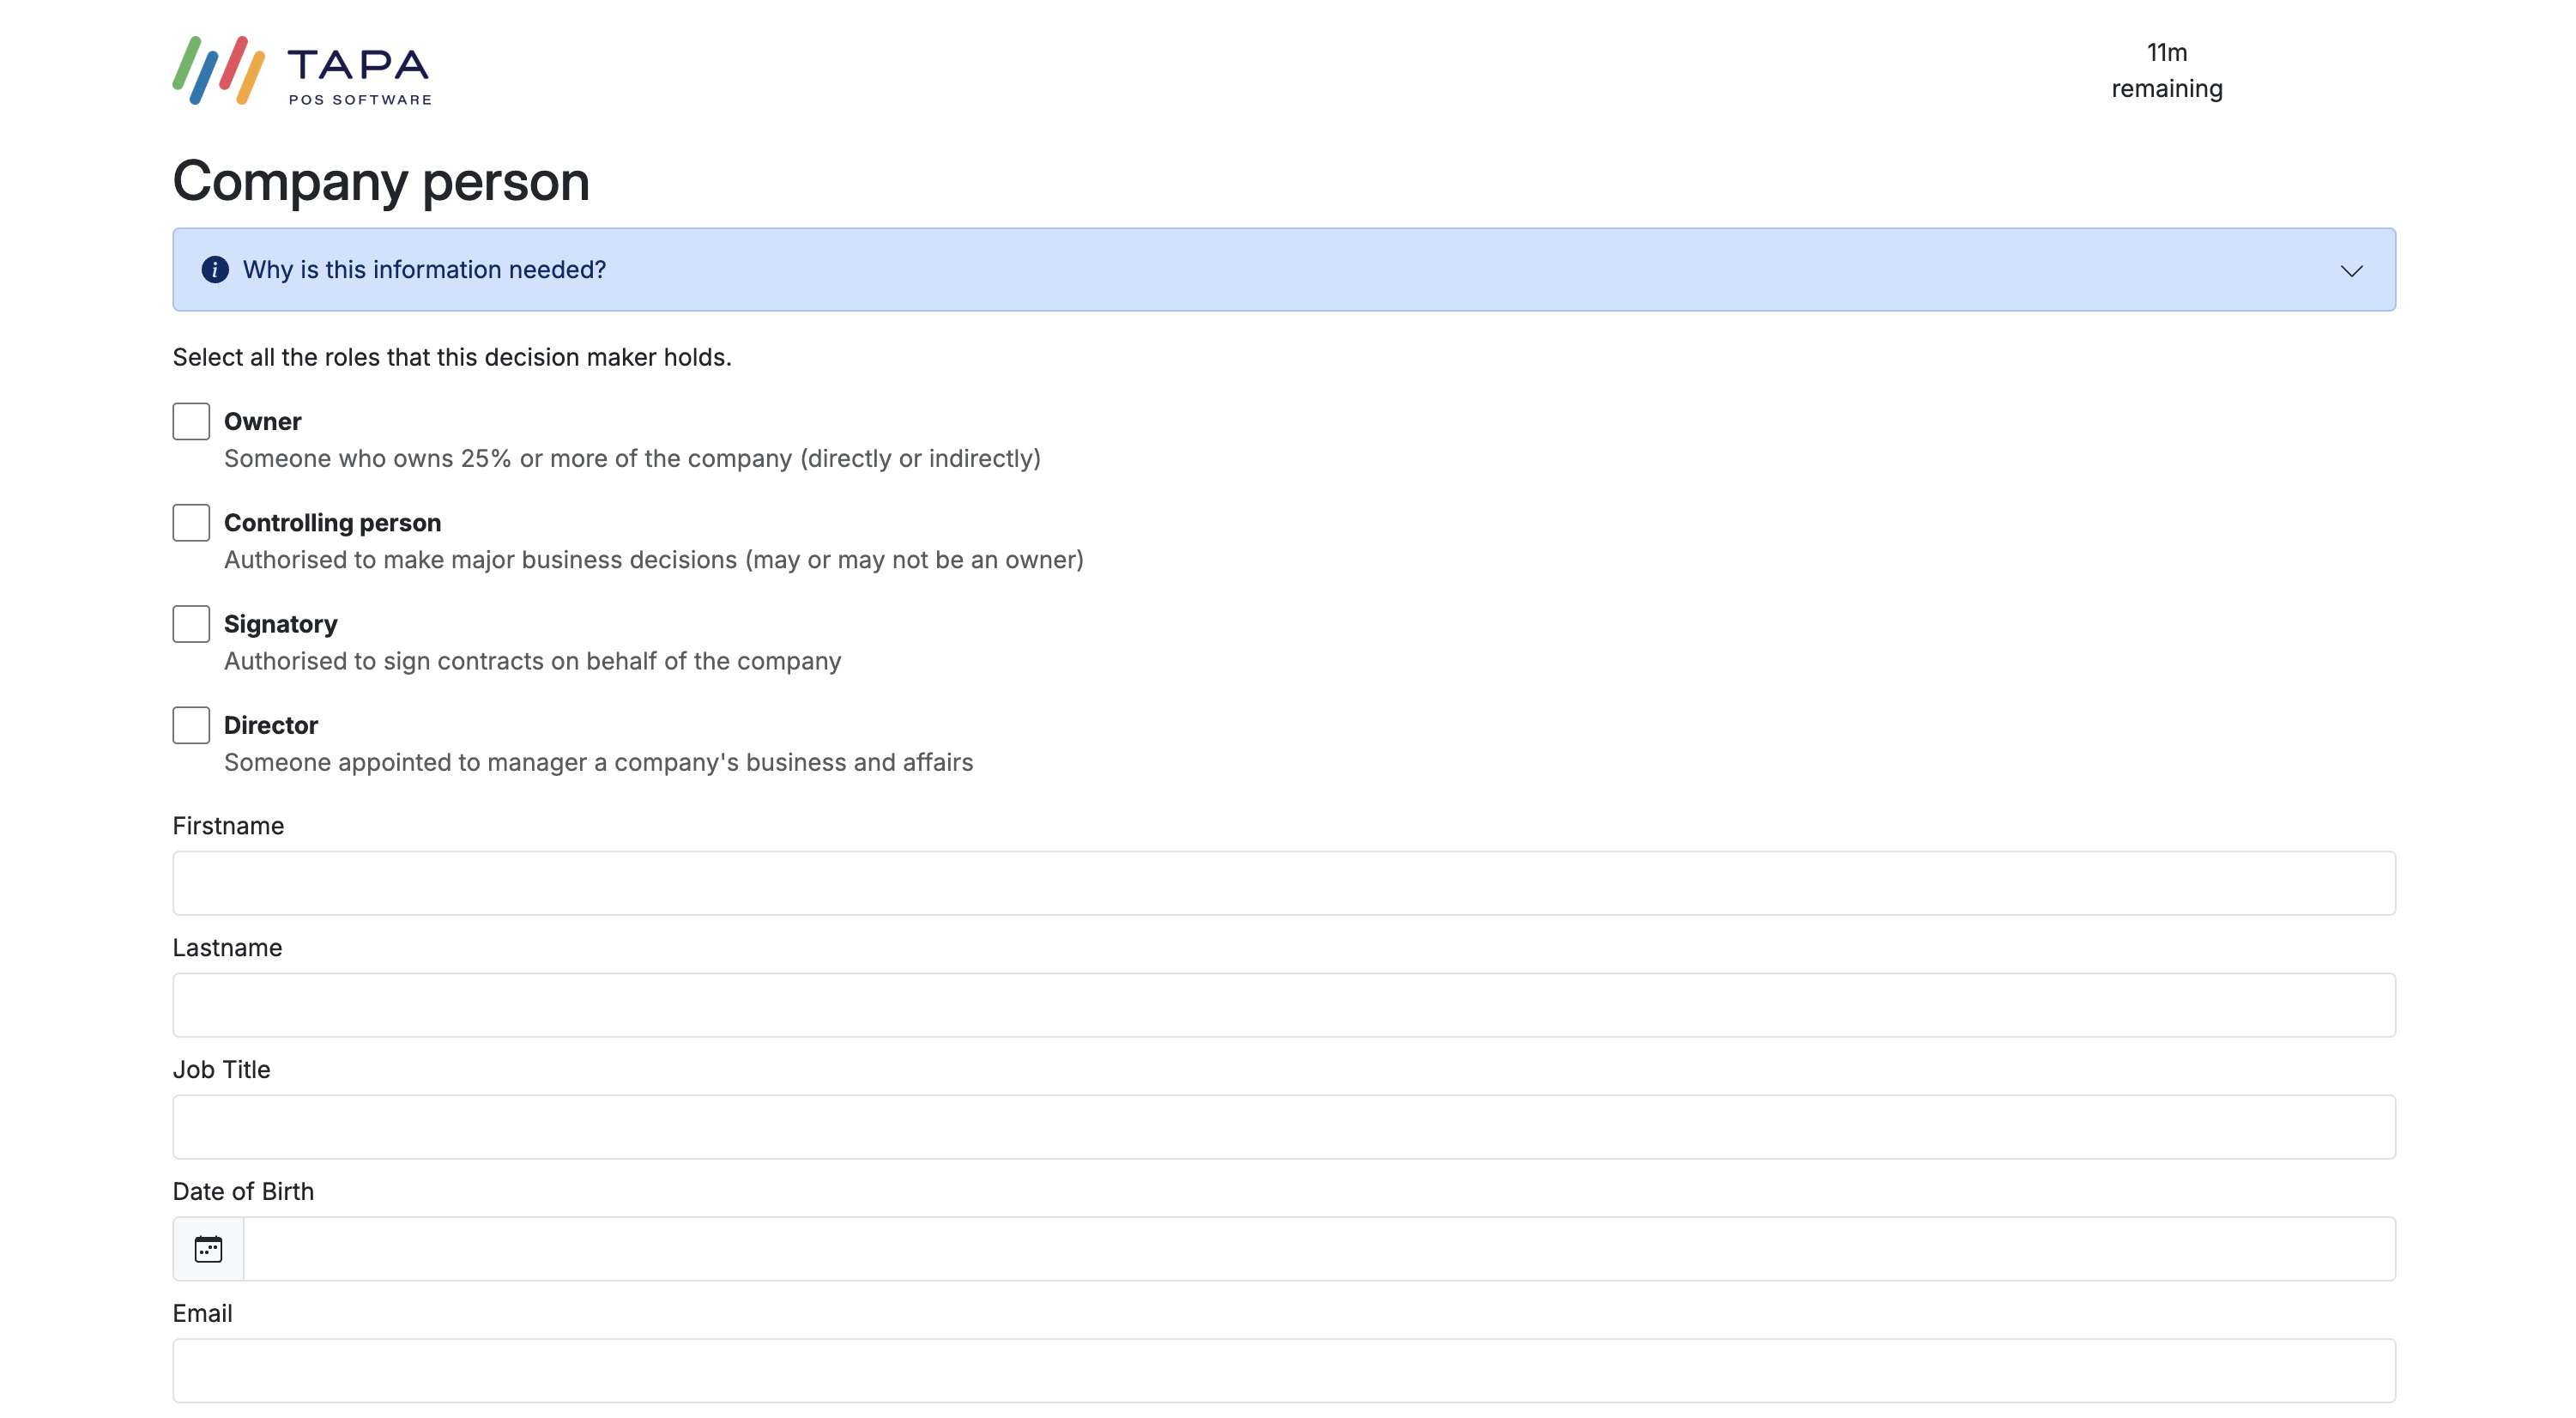
Task: Click the 'Why is this information needed?' link
Action: [x=424, y=269]
